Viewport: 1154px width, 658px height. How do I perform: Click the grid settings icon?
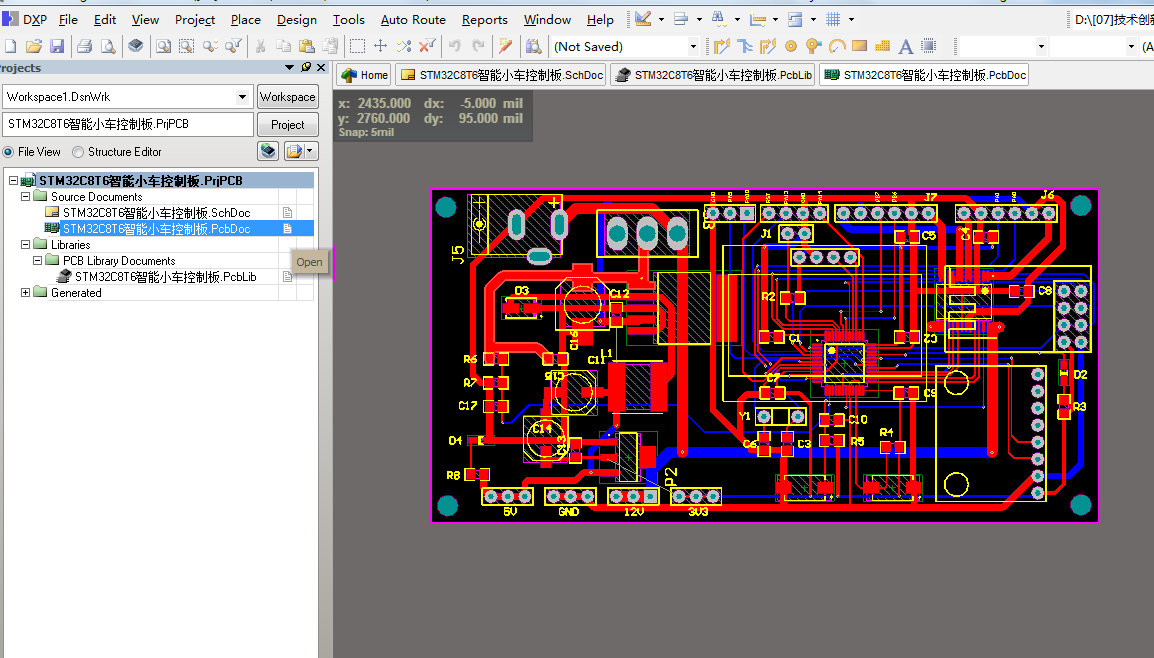coord(833,19)
